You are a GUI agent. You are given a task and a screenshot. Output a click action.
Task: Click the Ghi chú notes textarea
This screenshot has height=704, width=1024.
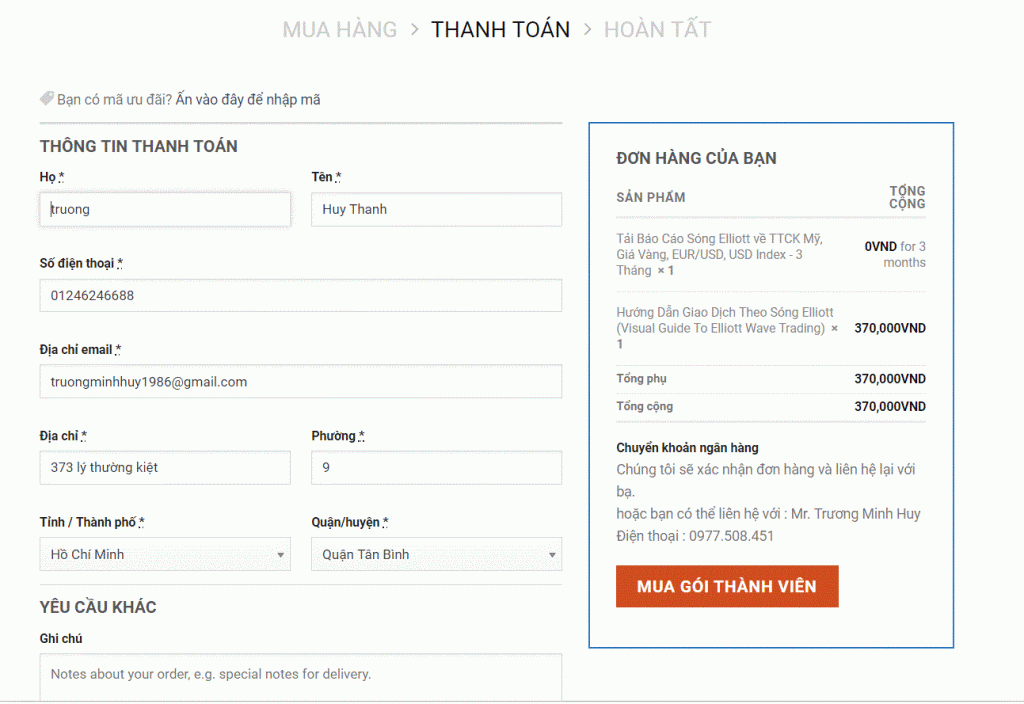(300, 677)
